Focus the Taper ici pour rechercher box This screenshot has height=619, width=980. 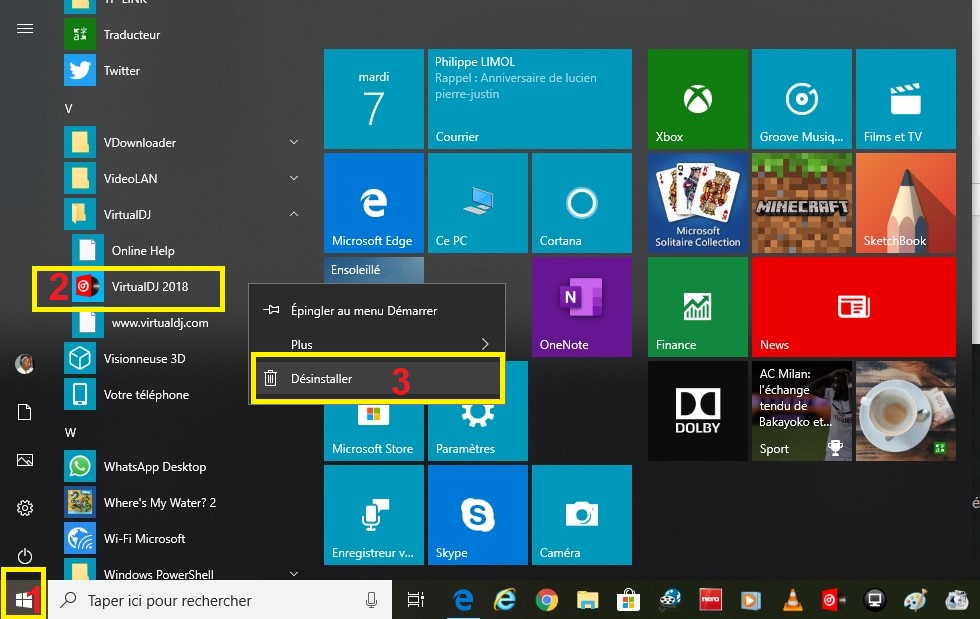[220, 600]
